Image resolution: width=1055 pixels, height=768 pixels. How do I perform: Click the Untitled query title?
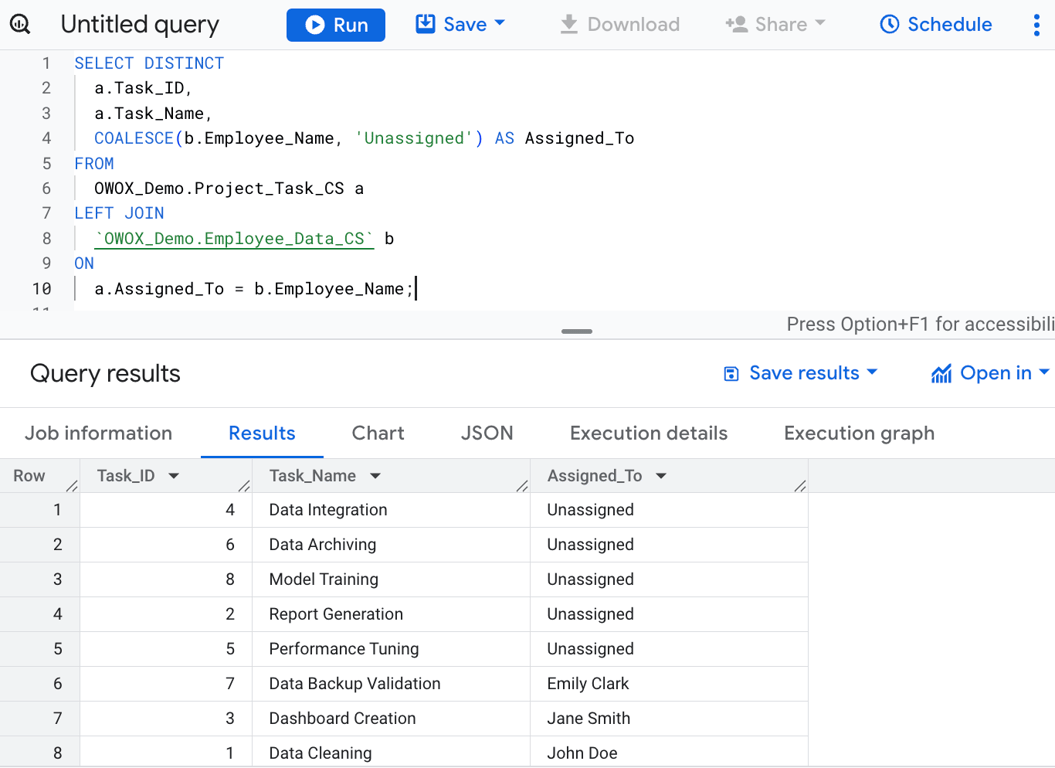(x=140, y=24)
